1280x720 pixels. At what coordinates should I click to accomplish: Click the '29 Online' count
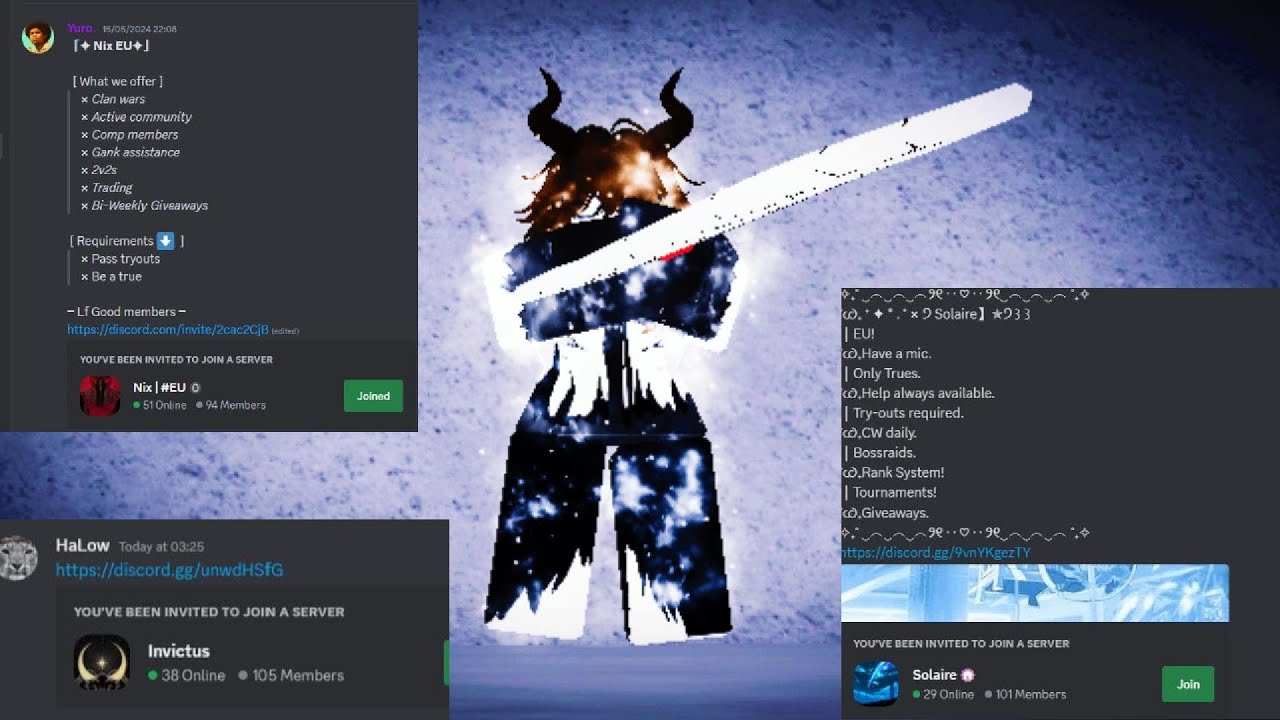coord(942,694)
